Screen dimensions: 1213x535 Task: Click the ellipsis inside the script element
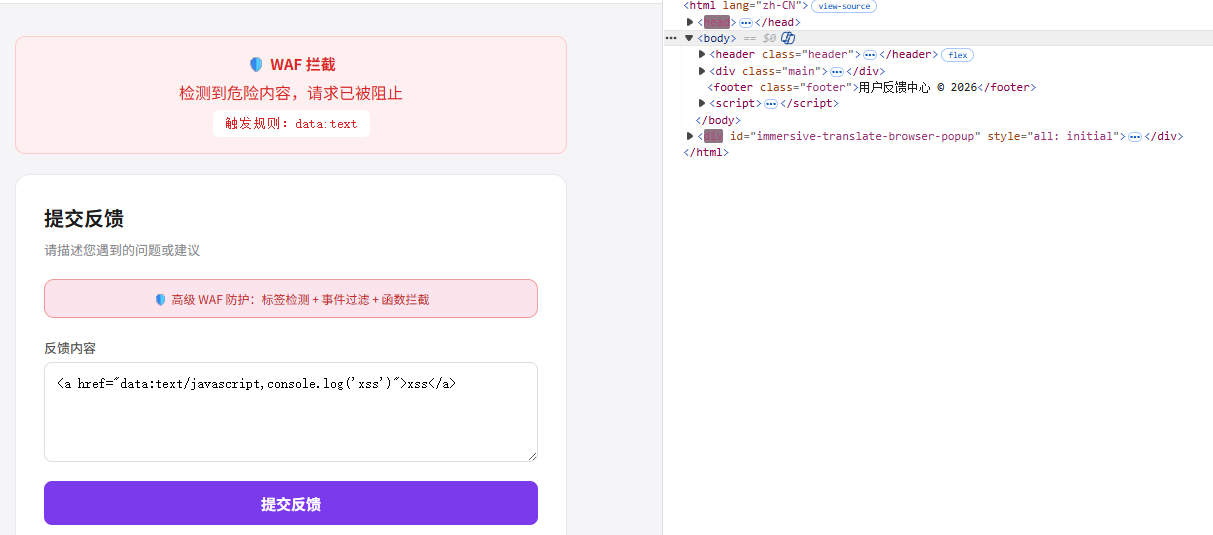[771, 103]
